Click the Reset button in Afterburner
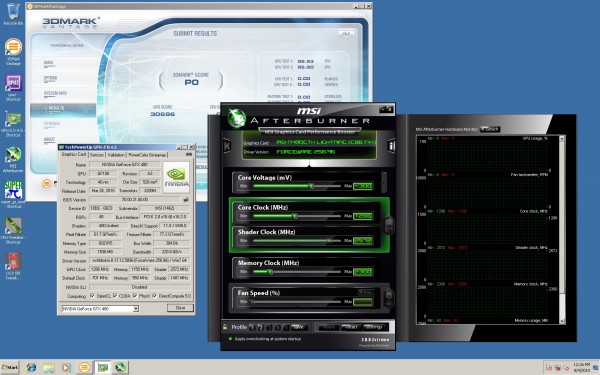This screenshot has width=600, height=375. click(351, 327)
